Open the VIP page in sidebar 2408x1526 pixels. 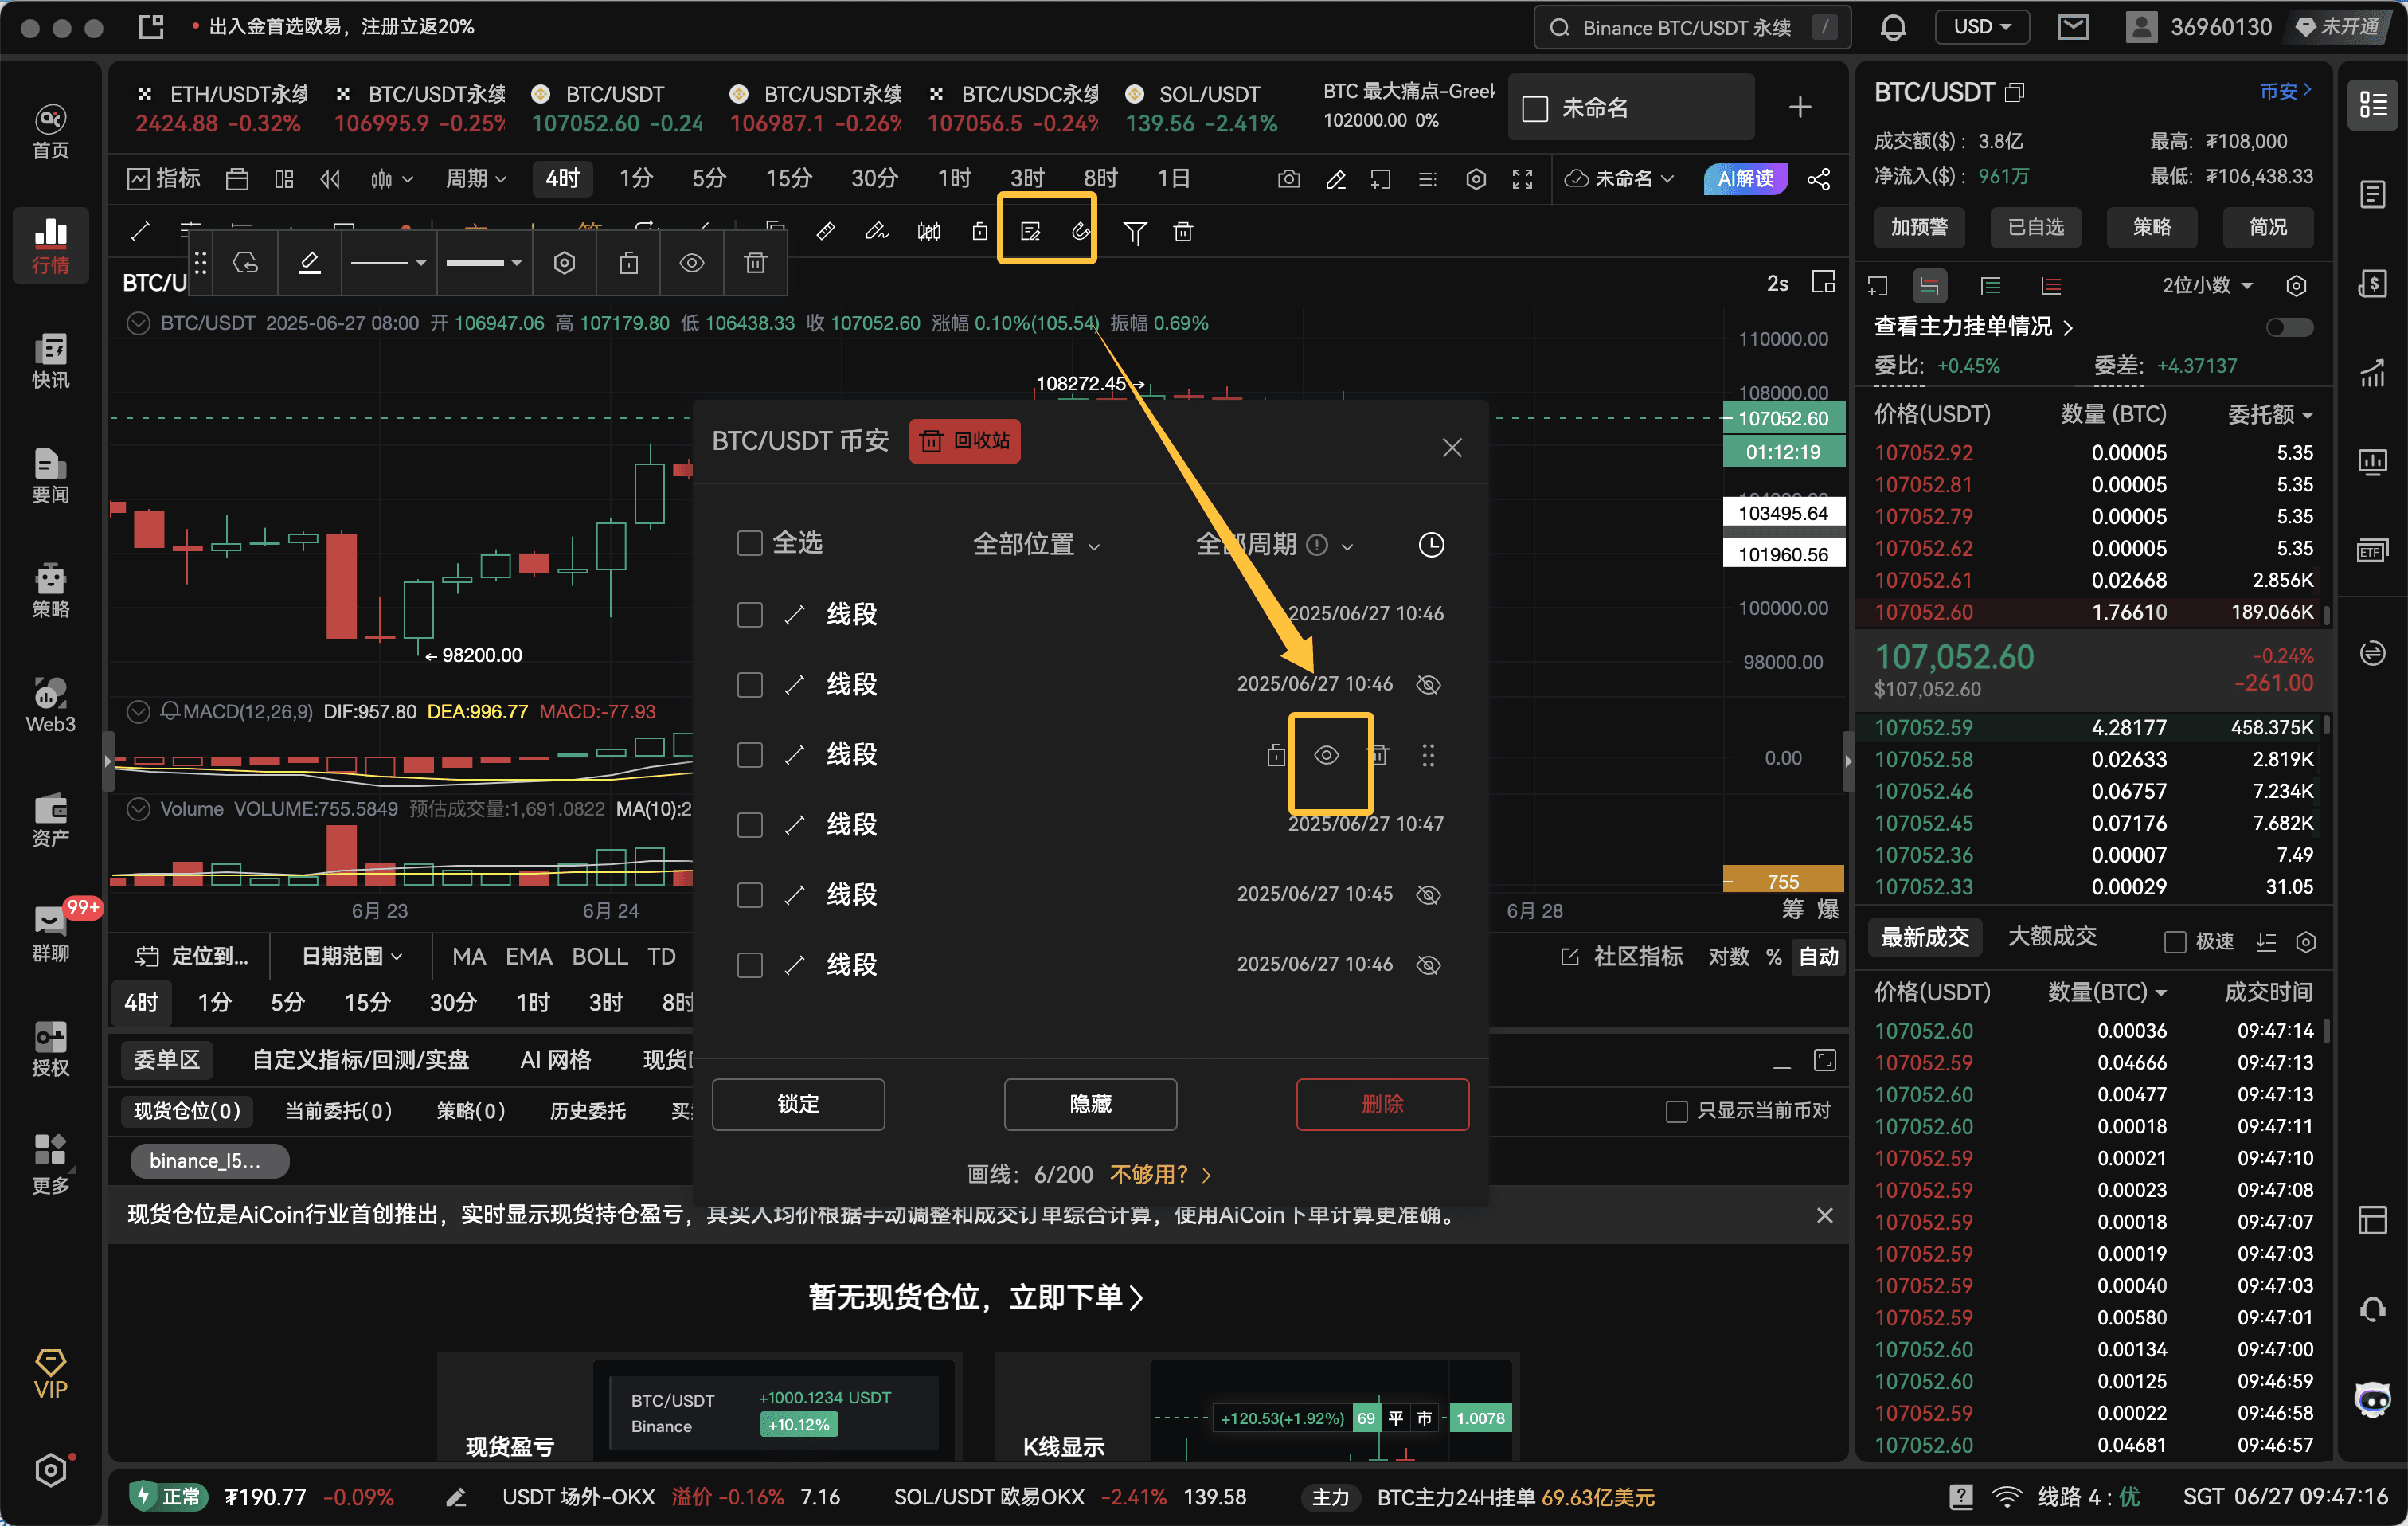click(x=50, y=1373)
